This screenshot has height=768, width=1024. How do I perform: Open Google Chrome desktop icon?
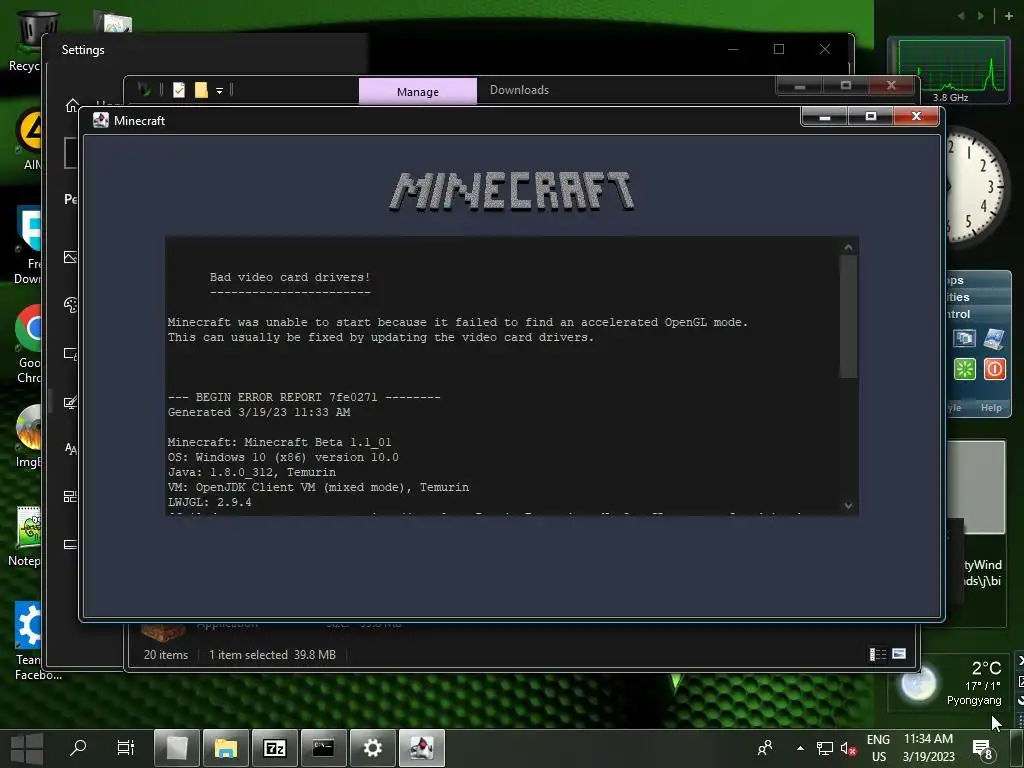[x=27, y=344]
